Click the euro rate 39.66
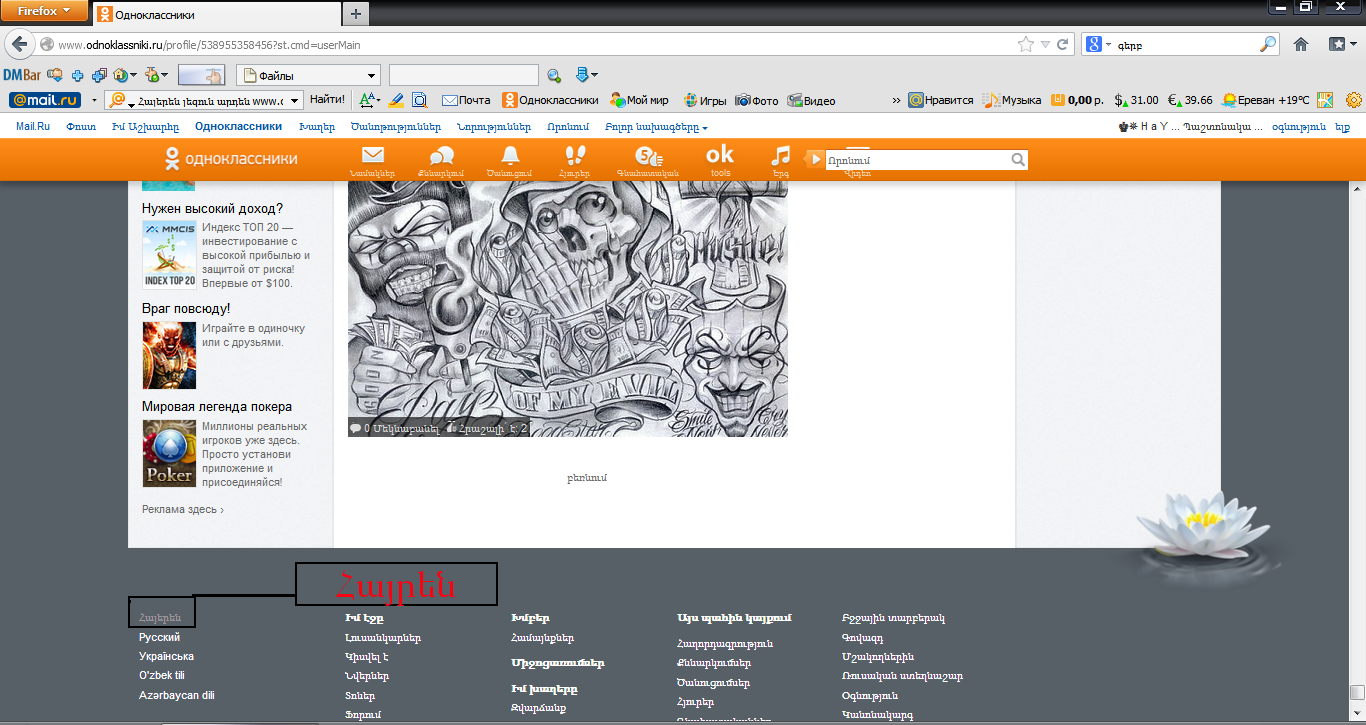1366x725 pixels. (x=1189, y=100)
